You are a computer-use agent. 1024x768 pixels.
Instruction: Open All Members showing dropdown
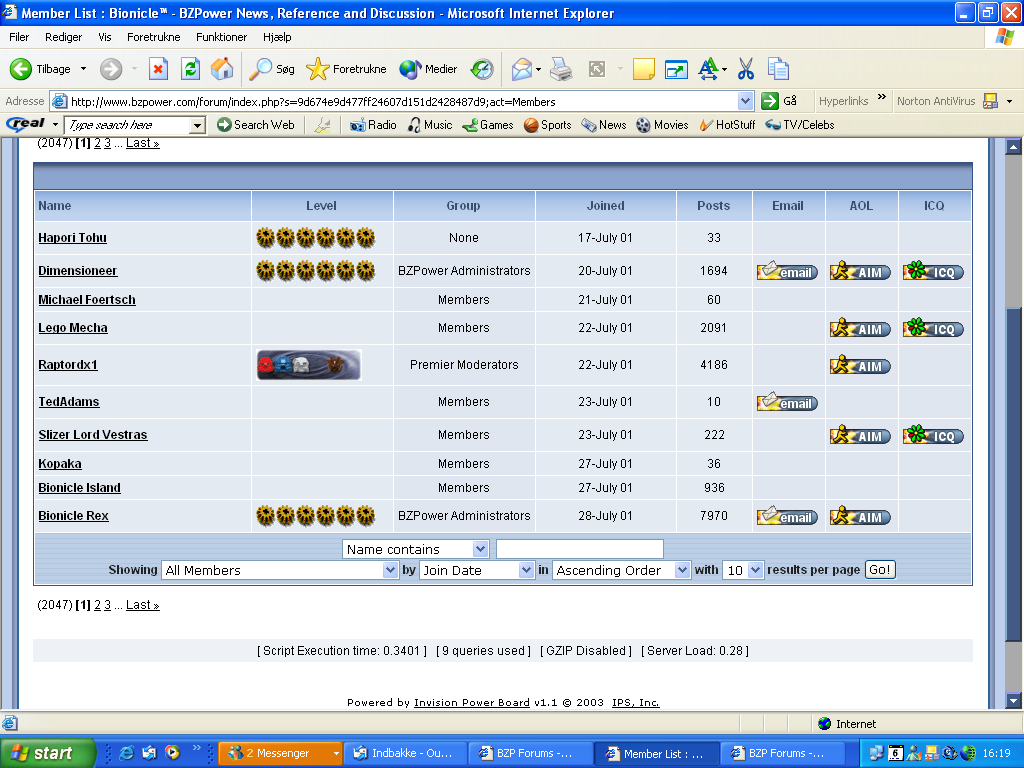point(280,570)
